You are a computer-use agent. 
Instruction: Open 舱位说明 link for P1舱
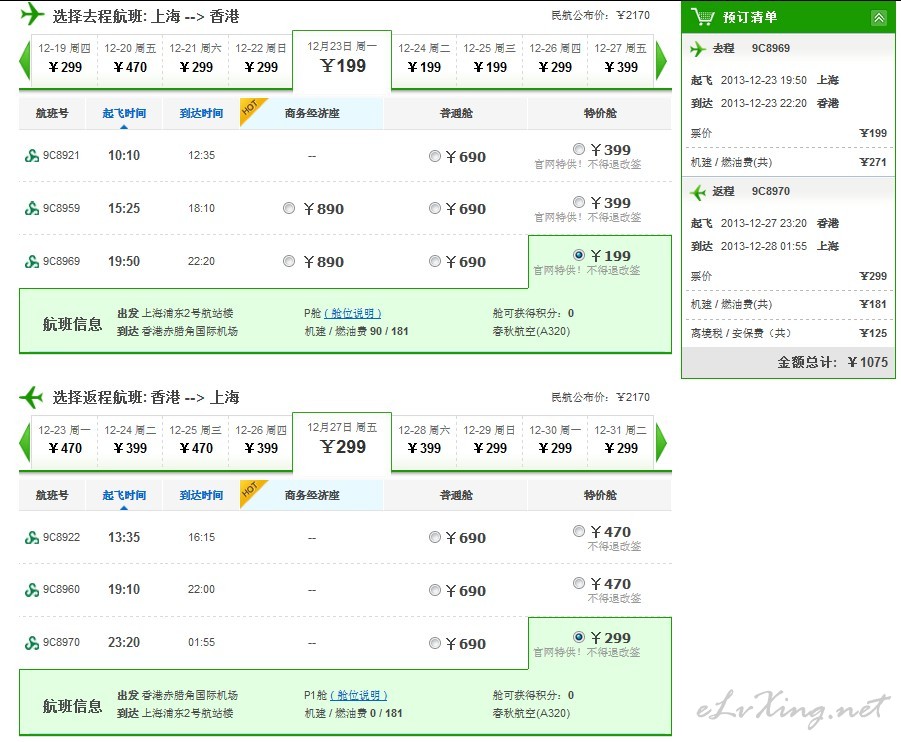(359, 695)
